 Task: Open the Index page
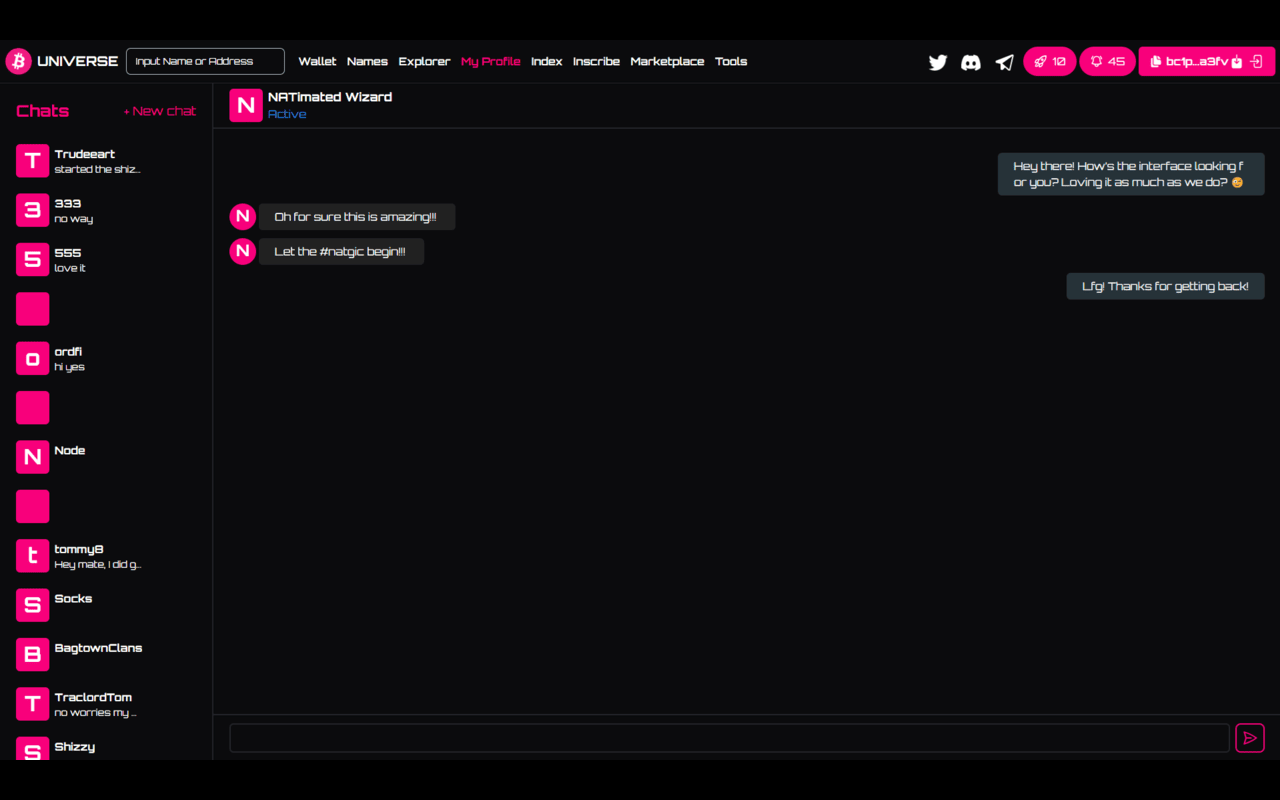(546, 62)
